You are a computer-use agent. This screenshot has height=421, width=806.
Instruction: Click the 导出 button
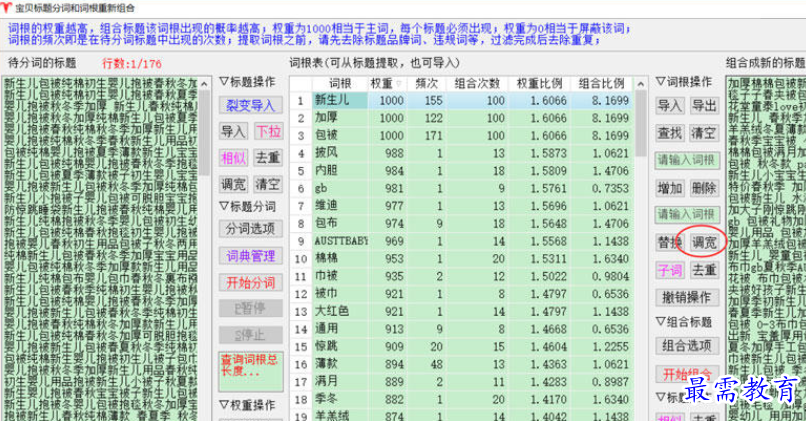tap(704, 106)
